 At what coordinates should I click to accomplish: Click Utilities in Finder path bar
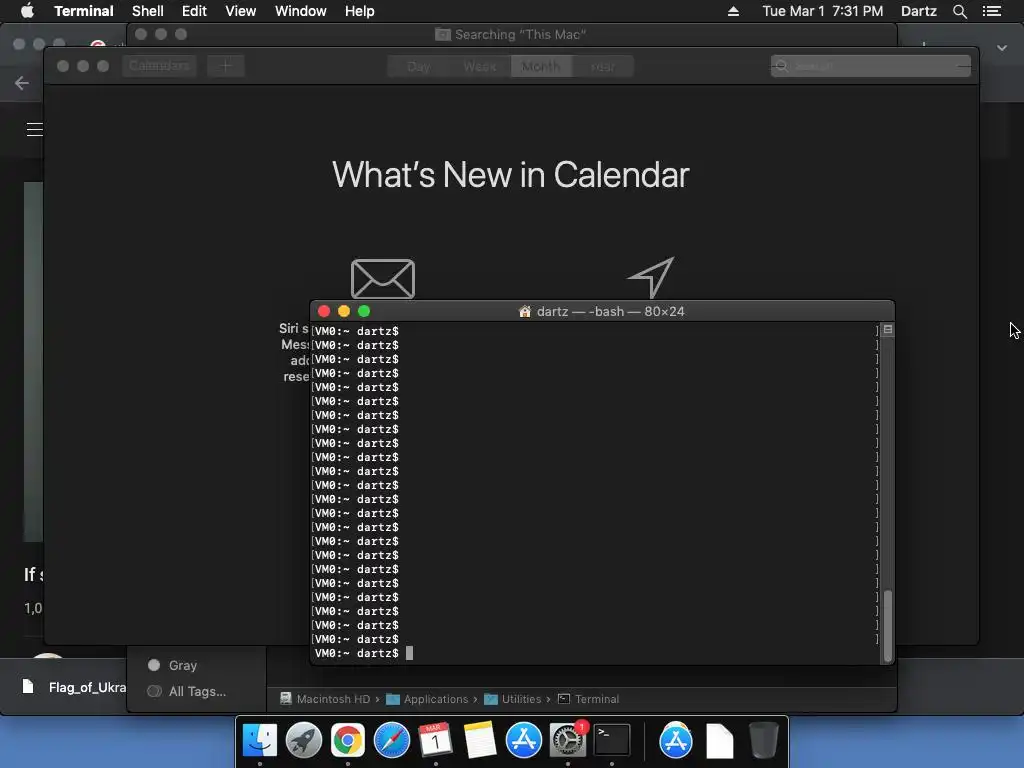[513, 699]
